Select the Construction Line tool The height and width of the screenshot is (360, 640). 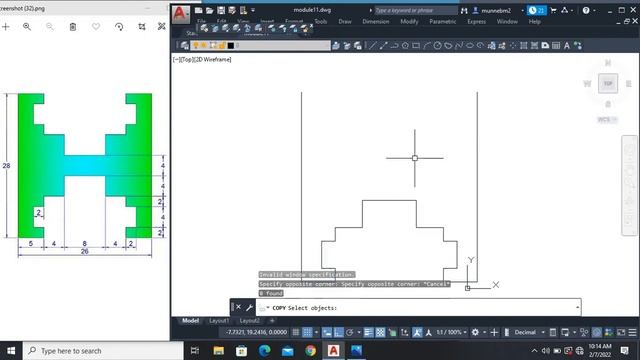383,46
